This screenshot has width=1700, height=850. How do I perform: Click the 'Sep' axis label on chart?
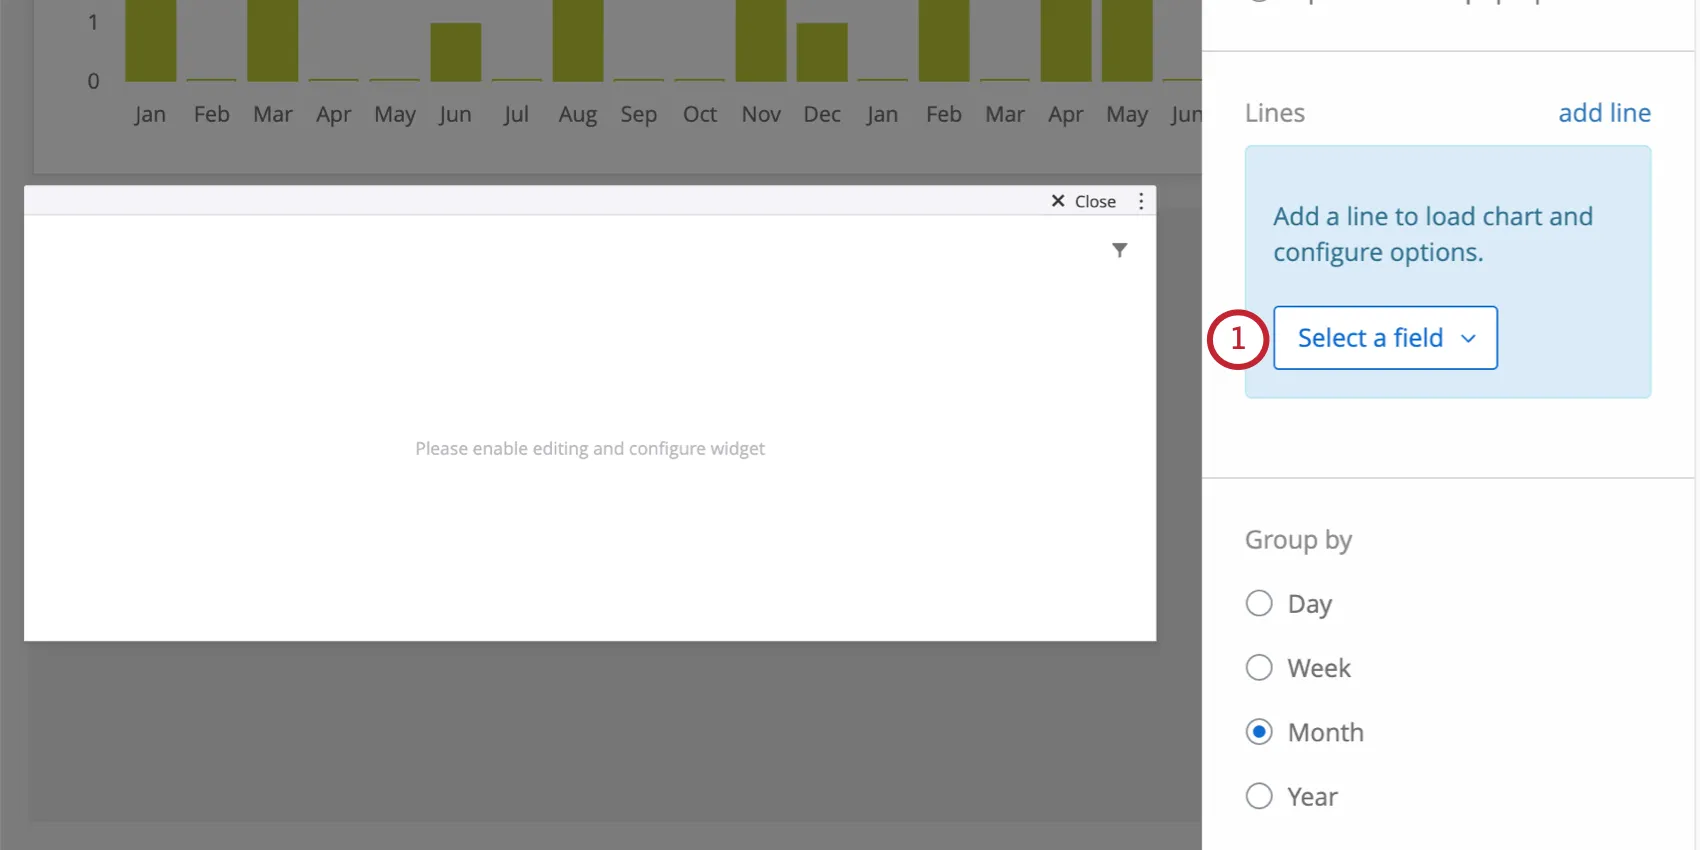click(x=638, y=115)
